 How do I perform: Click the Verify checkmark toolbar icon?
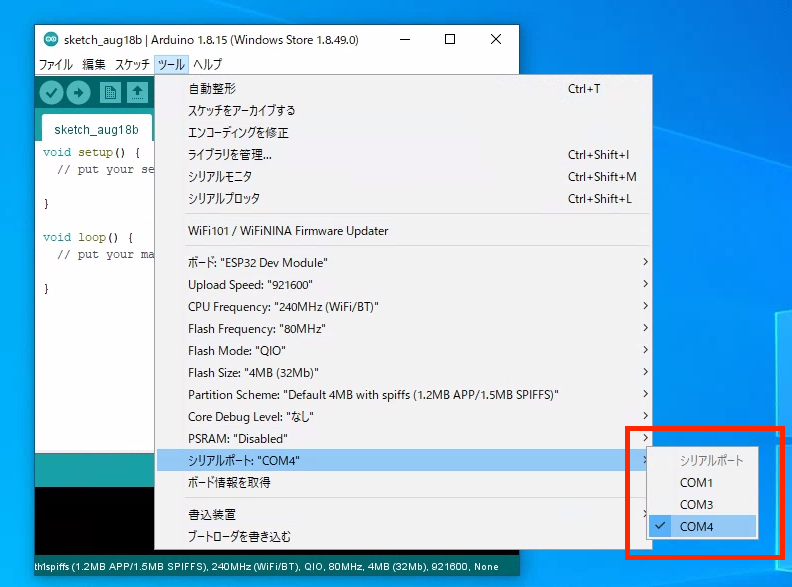(x=51, y=92)
